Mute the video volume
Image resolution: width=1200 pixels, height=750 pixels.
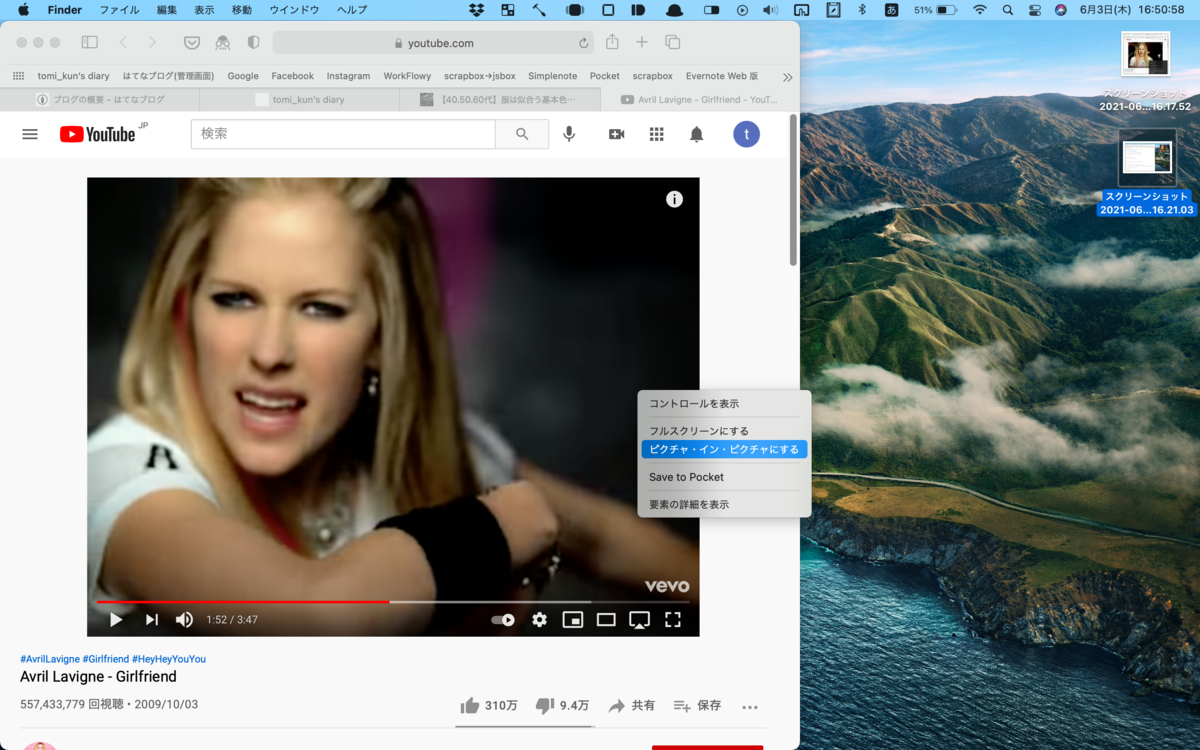pyautogui.click(x=184, y=620)
